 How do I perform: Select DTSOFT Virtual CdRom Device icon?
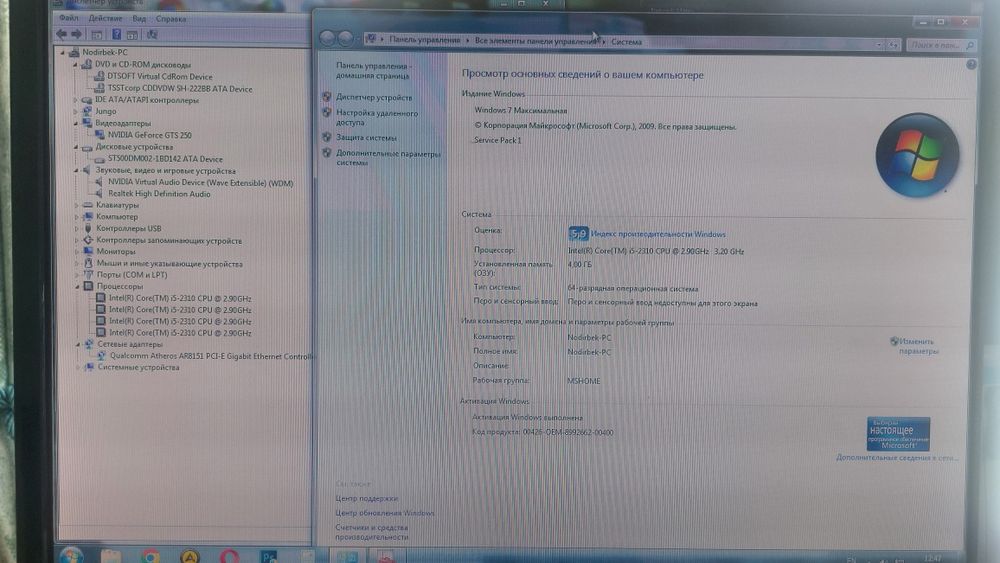[99, 77]
